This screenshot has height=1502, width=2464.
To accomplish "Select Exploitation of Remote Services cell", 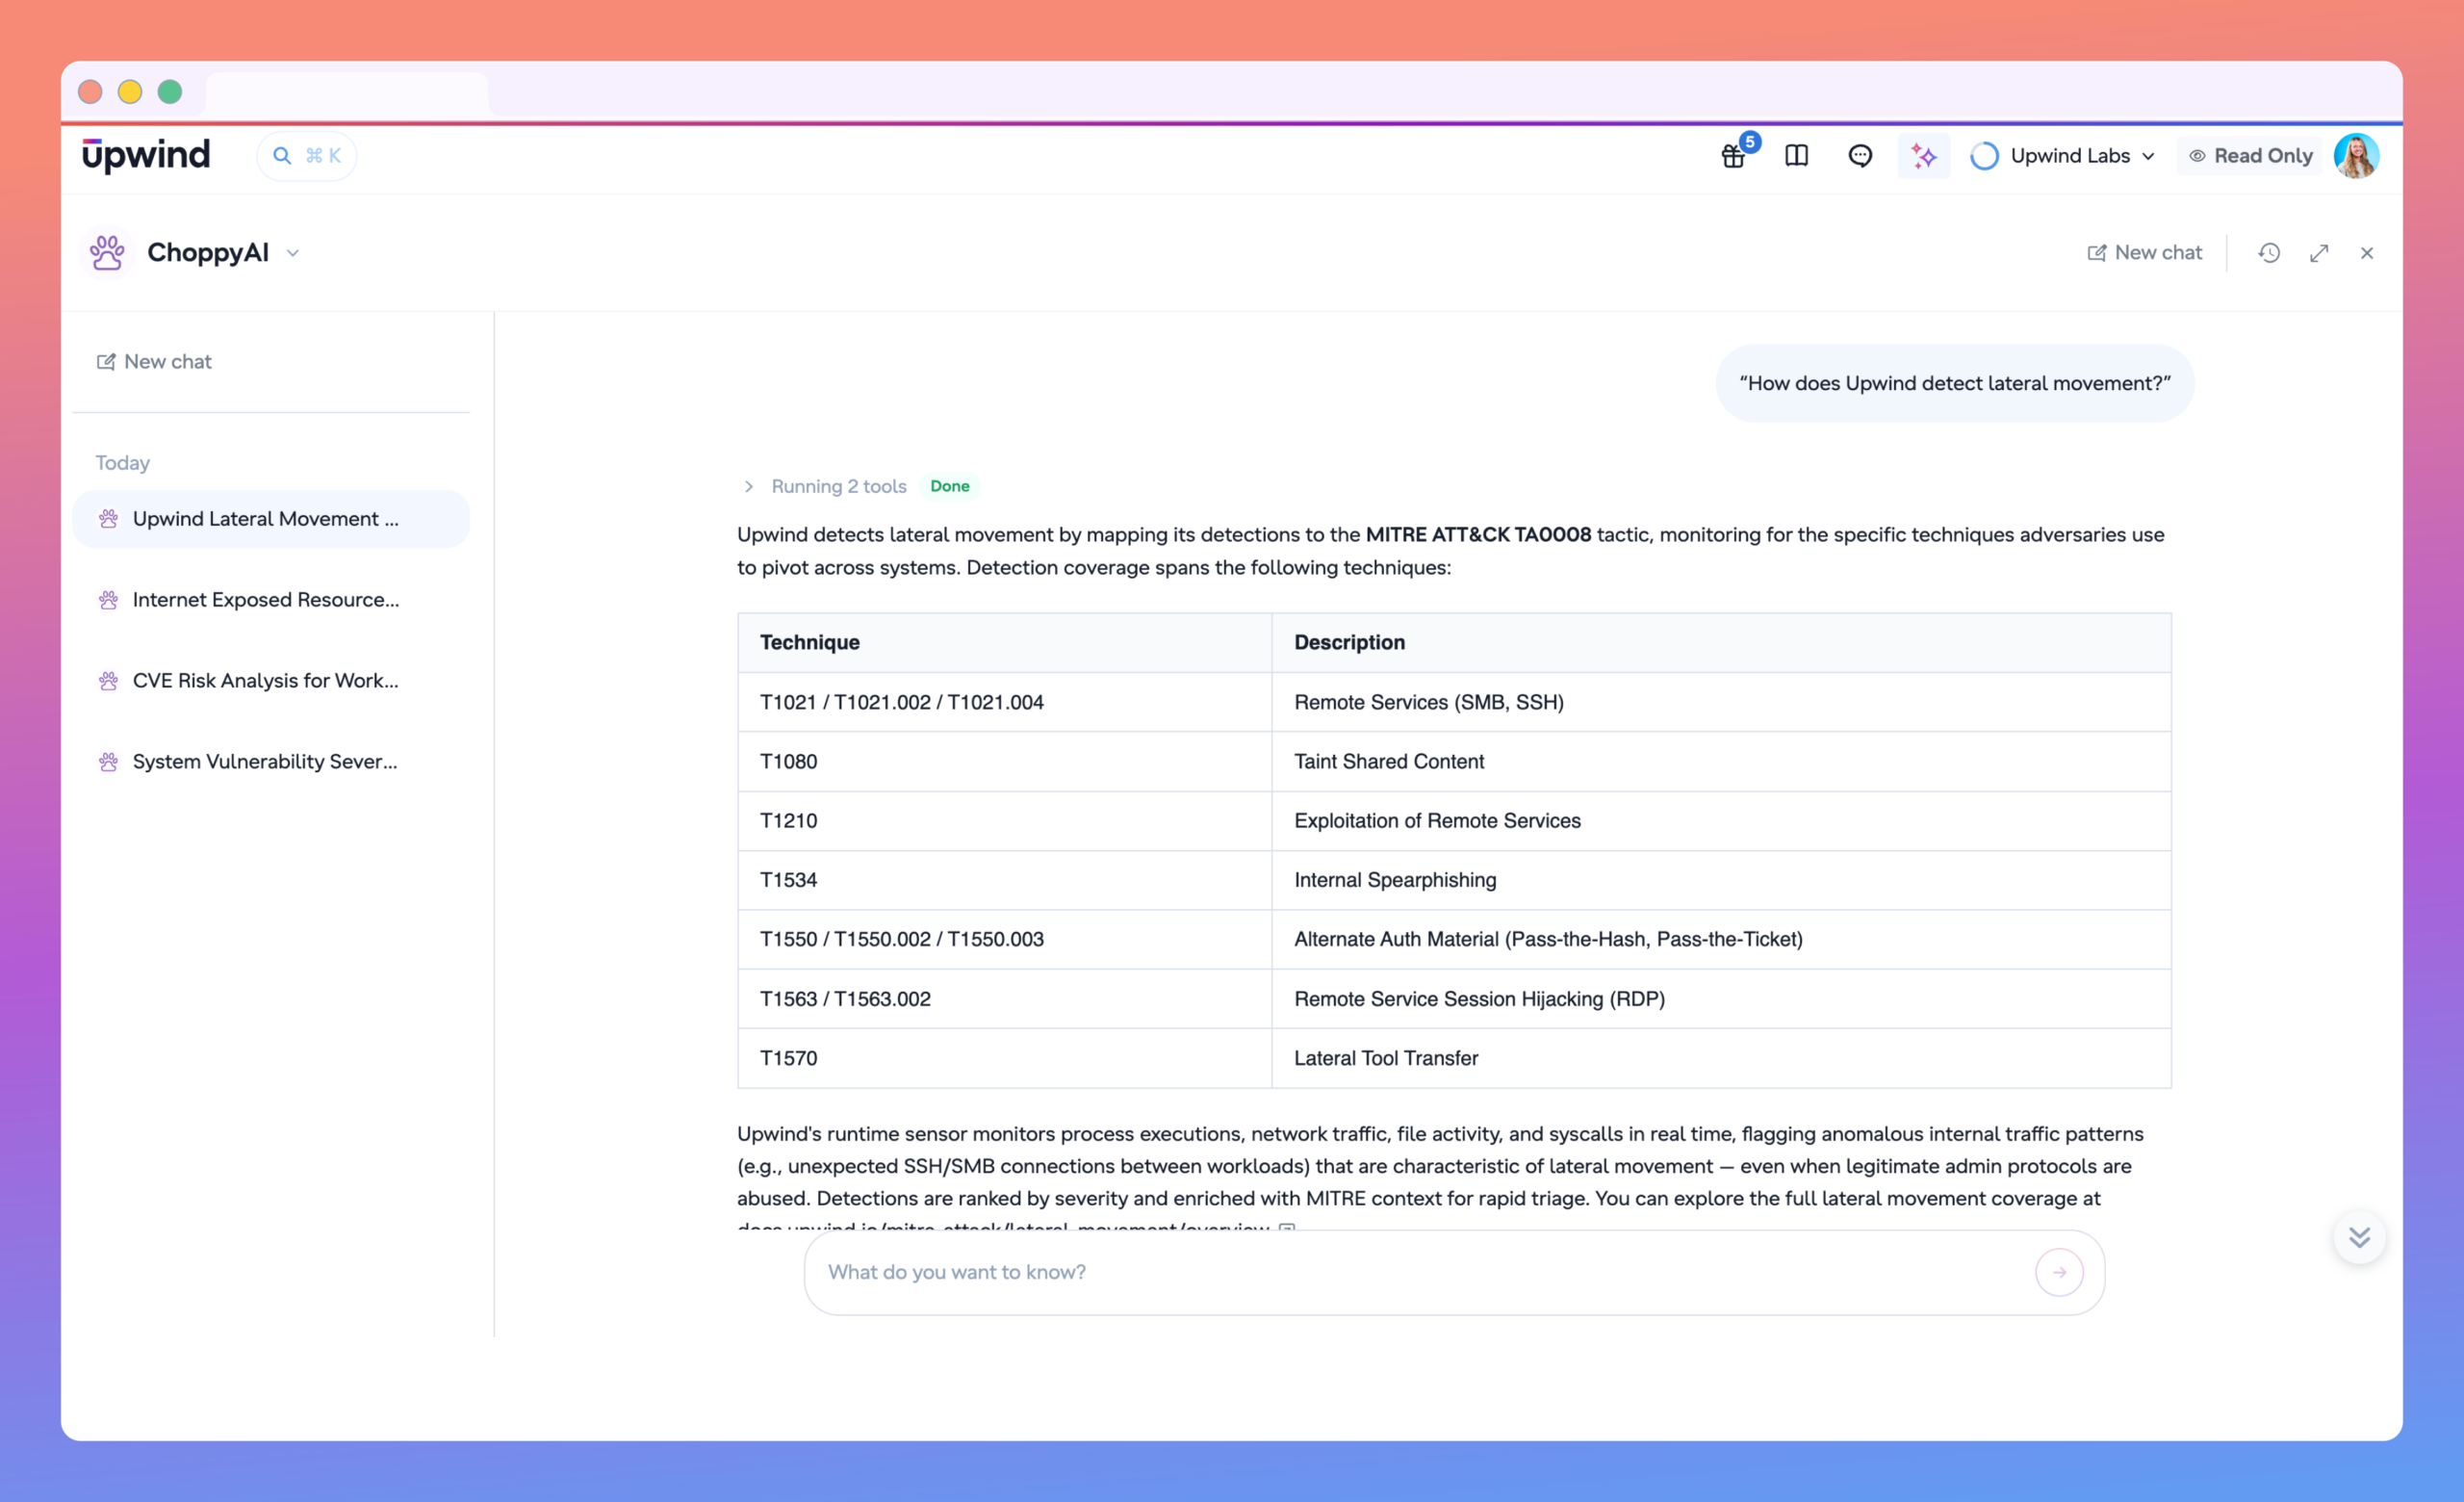I will tap(1721, 821).
